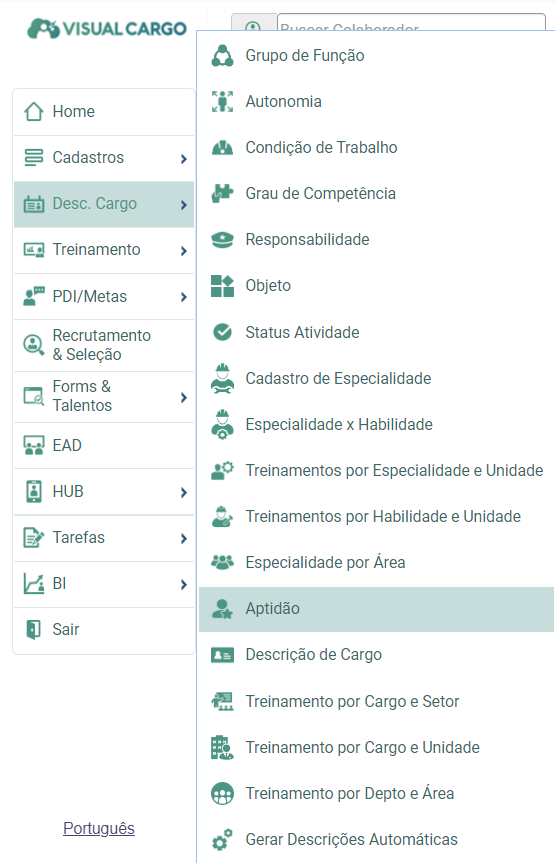Screen dimensions: 555x863
Task: Click the Grupo de Função icon
Action: coord(222,56)
